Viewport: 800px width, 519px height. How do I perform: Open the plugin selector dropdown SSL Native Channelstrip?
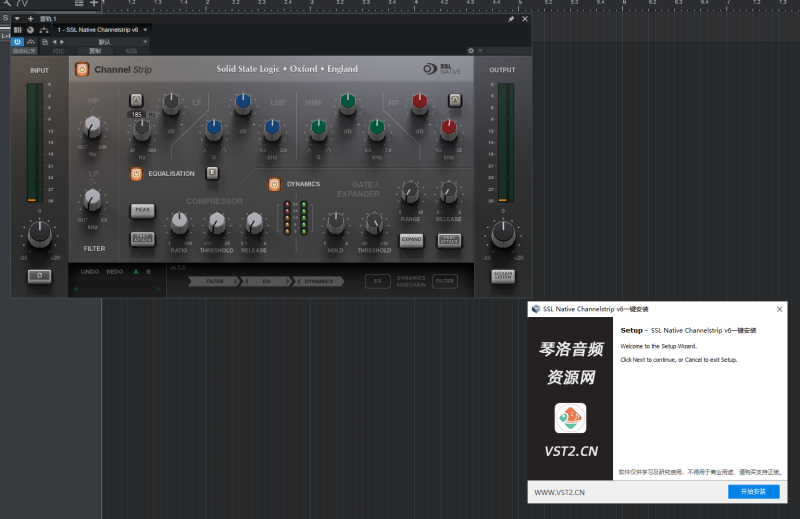point(102,30)
